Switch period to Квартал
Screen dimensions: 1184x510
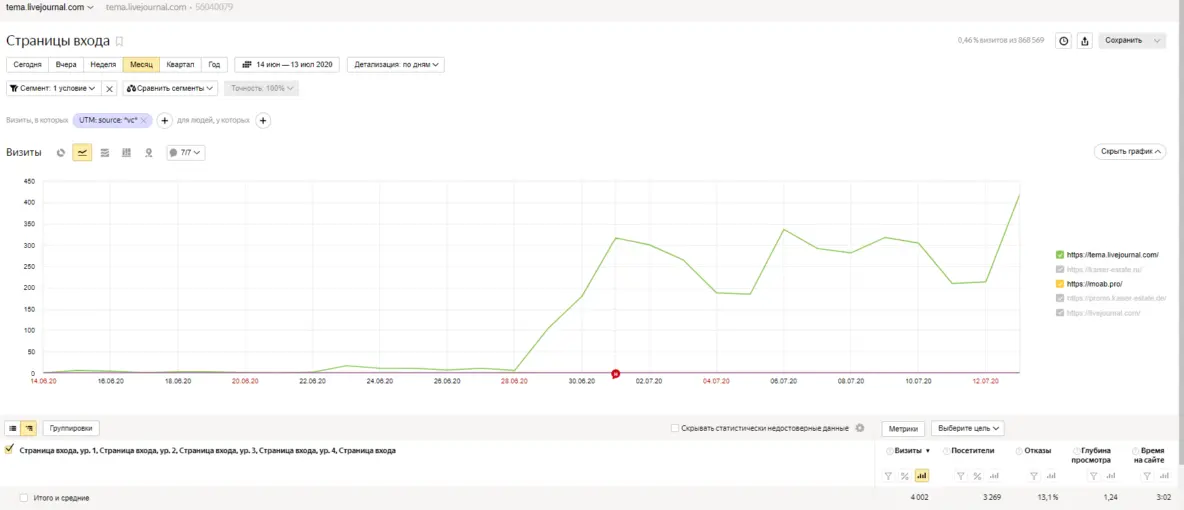[x=181, y=65]
